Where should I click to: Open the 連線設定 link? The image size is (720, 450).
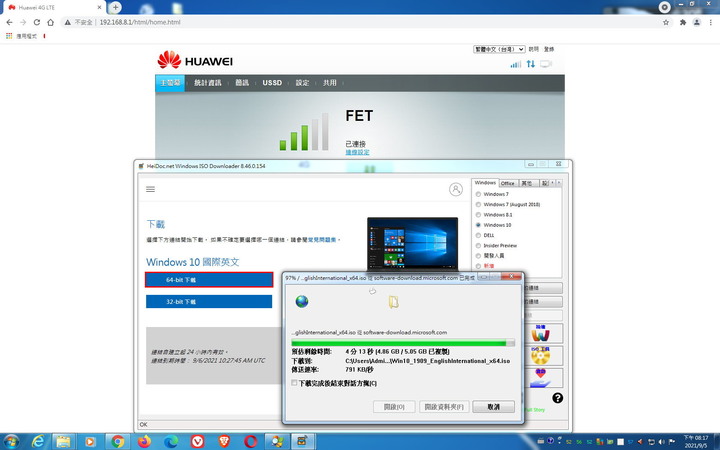[x=357, y=152]
